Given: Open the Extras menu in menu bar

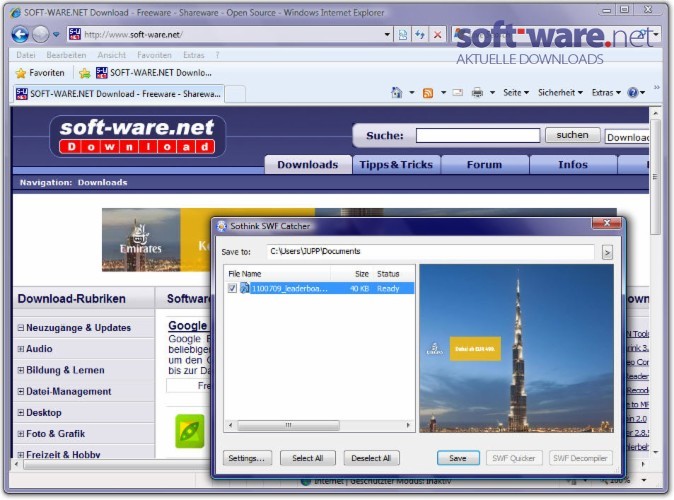Looking at the screenshot, I should tap(193, 55).
